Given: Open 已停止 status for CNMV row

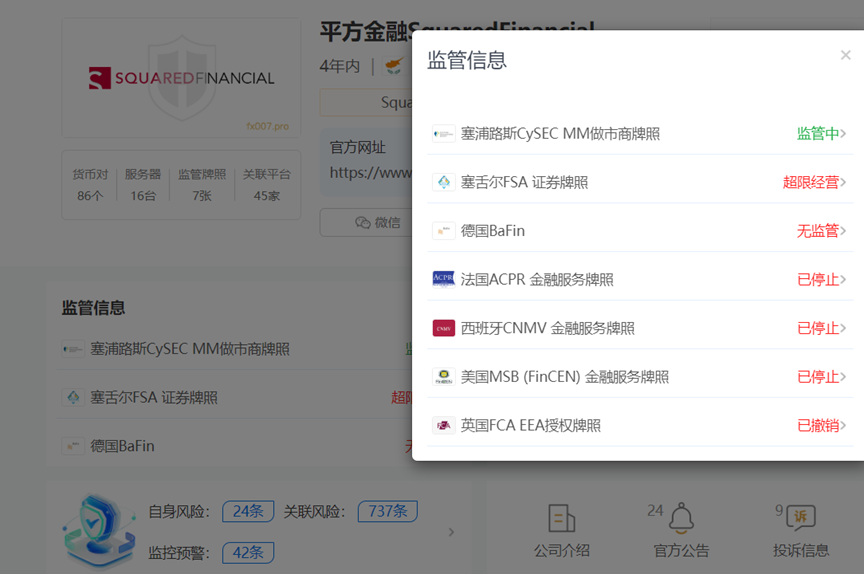Looking at the screenshot, I should [x=821, y=328].
